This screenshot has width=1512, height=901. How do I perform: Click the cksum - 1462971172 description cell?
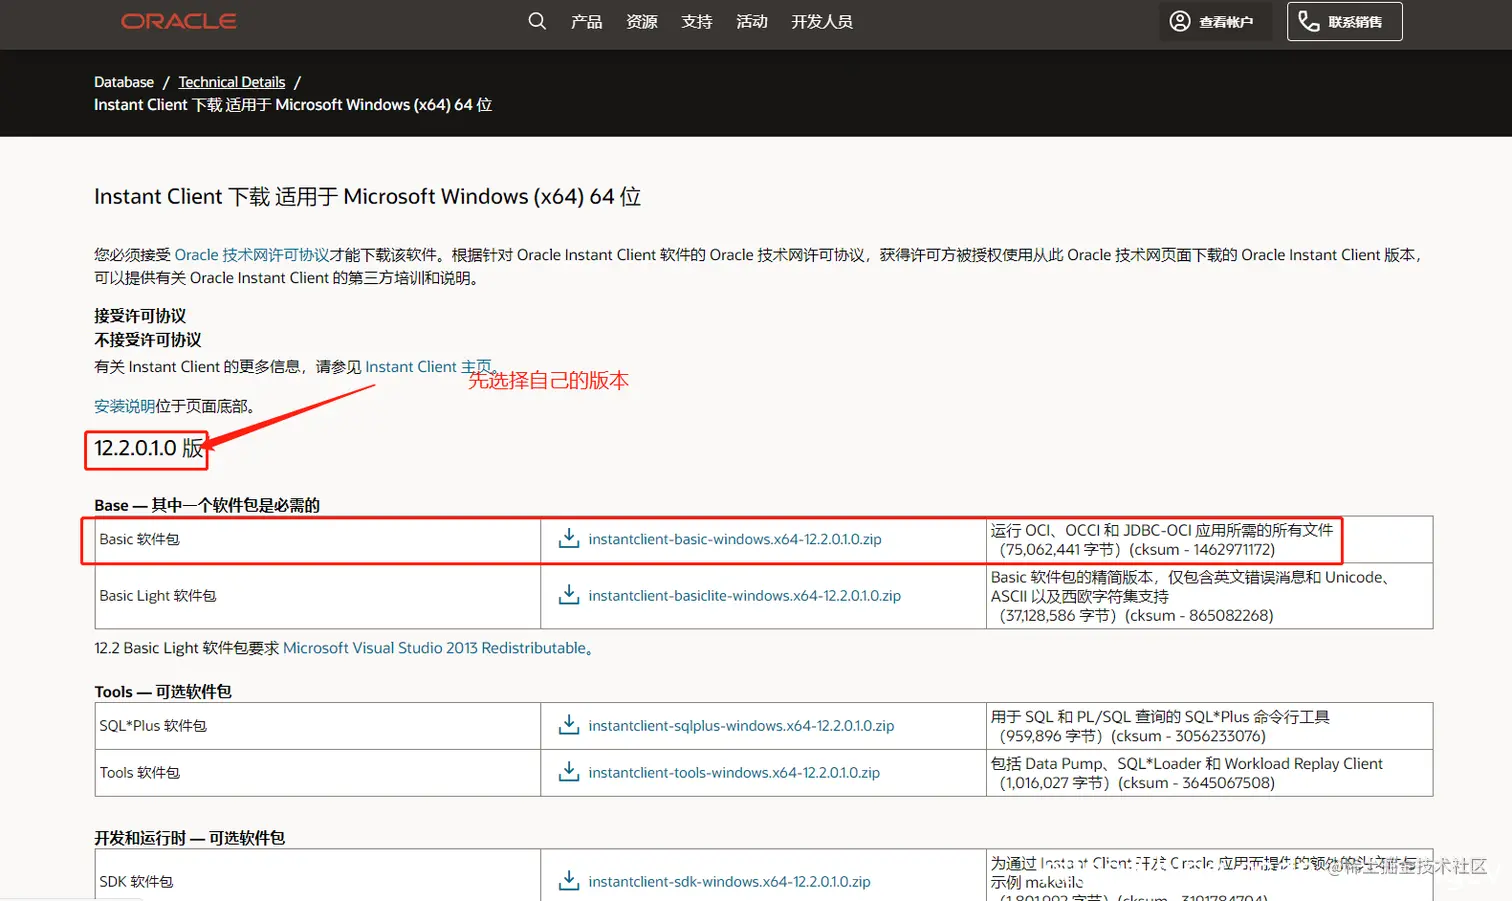tap(1210, 540)
